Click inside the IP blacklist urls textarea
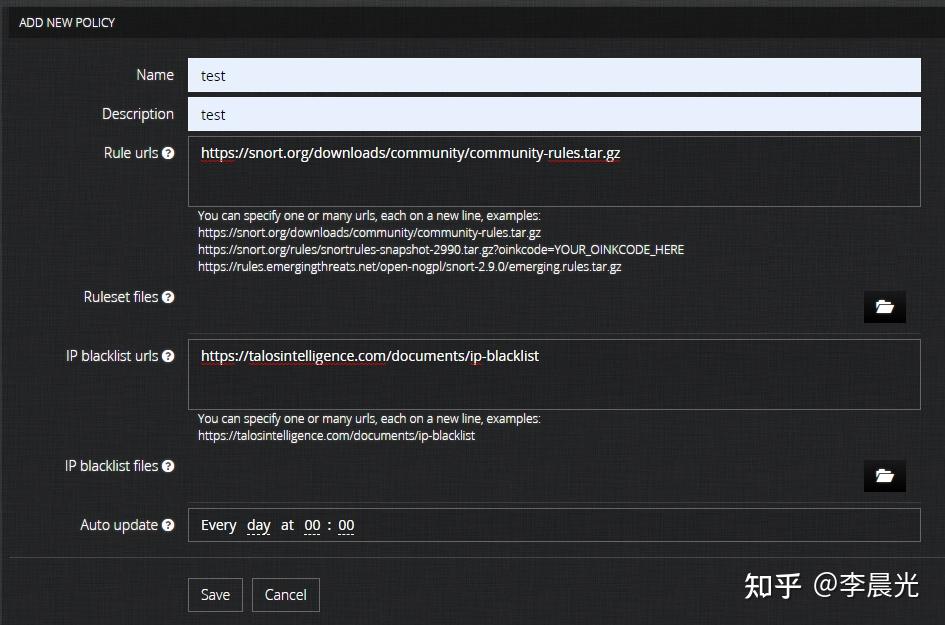945x625 pixels. (x=553, y=375)
